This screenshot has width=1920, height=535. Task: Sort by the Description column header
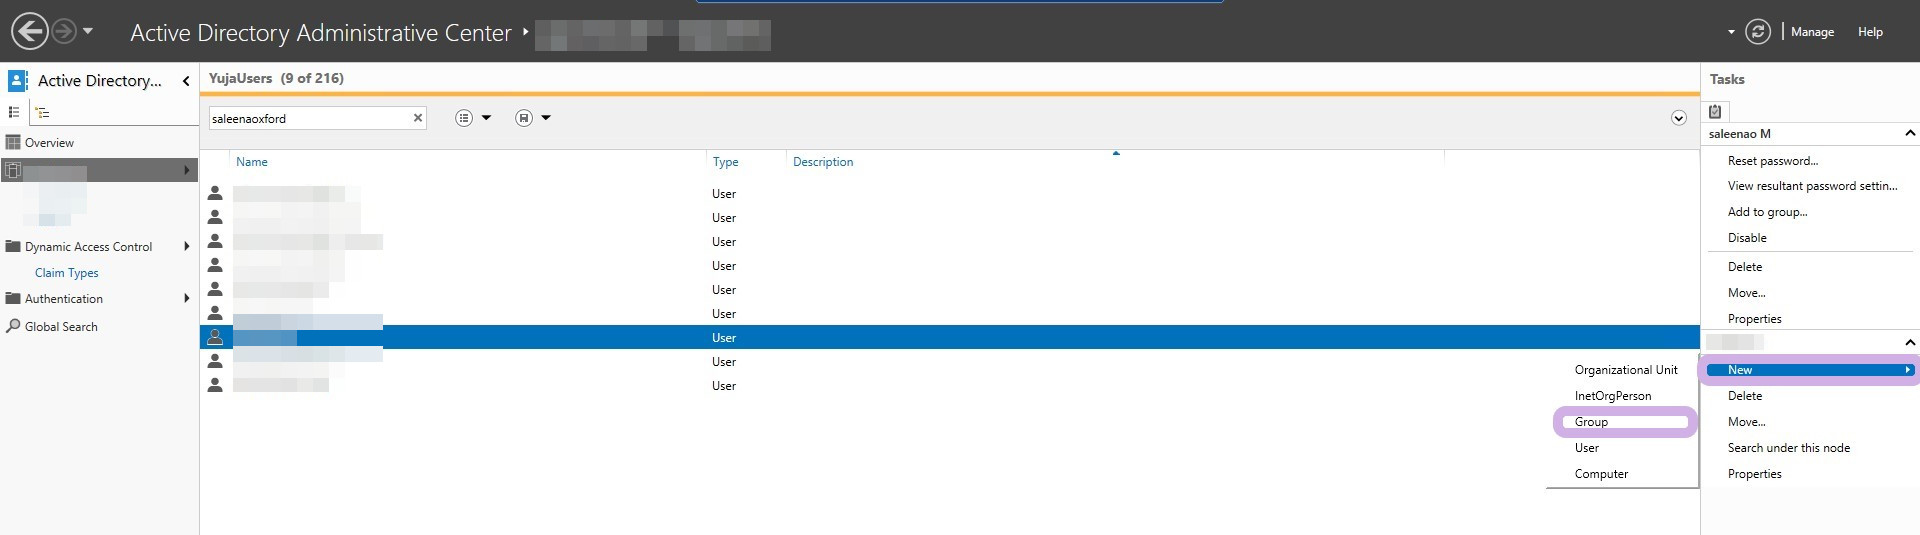823,162
